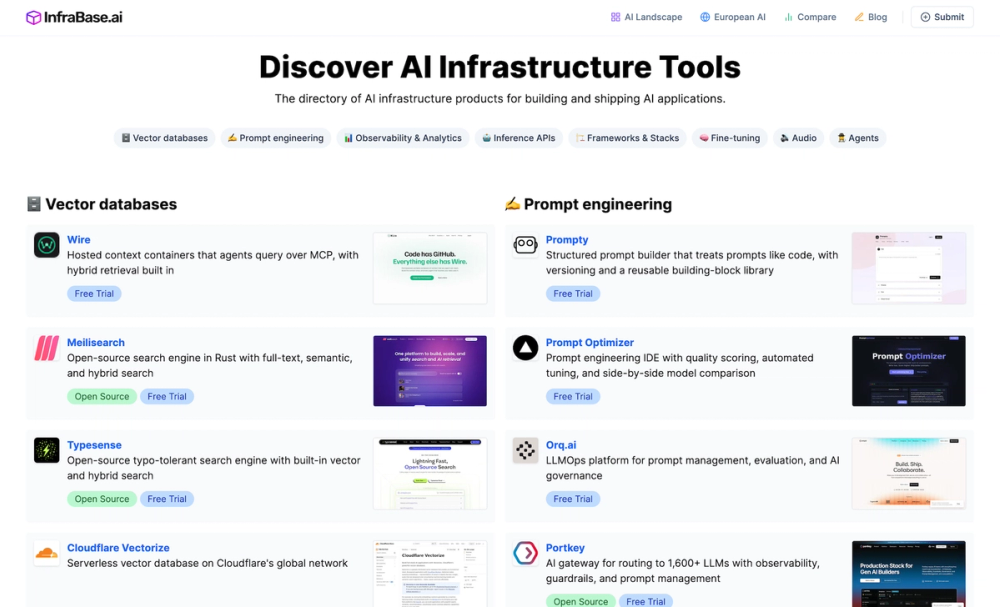Open the Cloudflare Vectorize link
Screen dimensions: 1000x607
coord(118,548)
